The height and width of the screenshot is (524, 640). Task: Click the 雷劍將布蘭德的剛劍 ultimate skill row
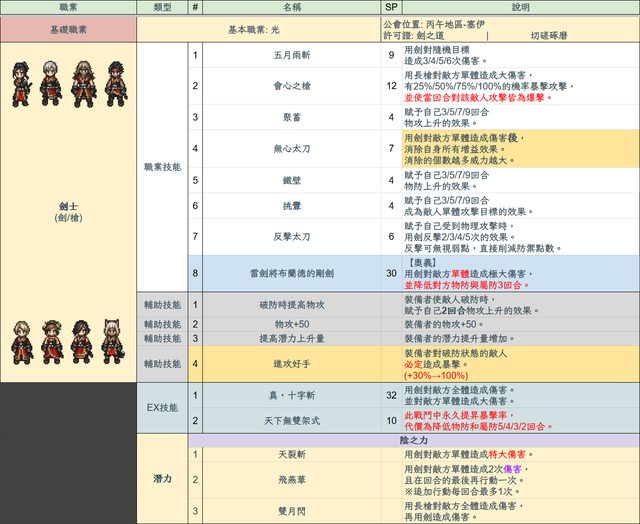pyautogui.click(x=291, y=273)
